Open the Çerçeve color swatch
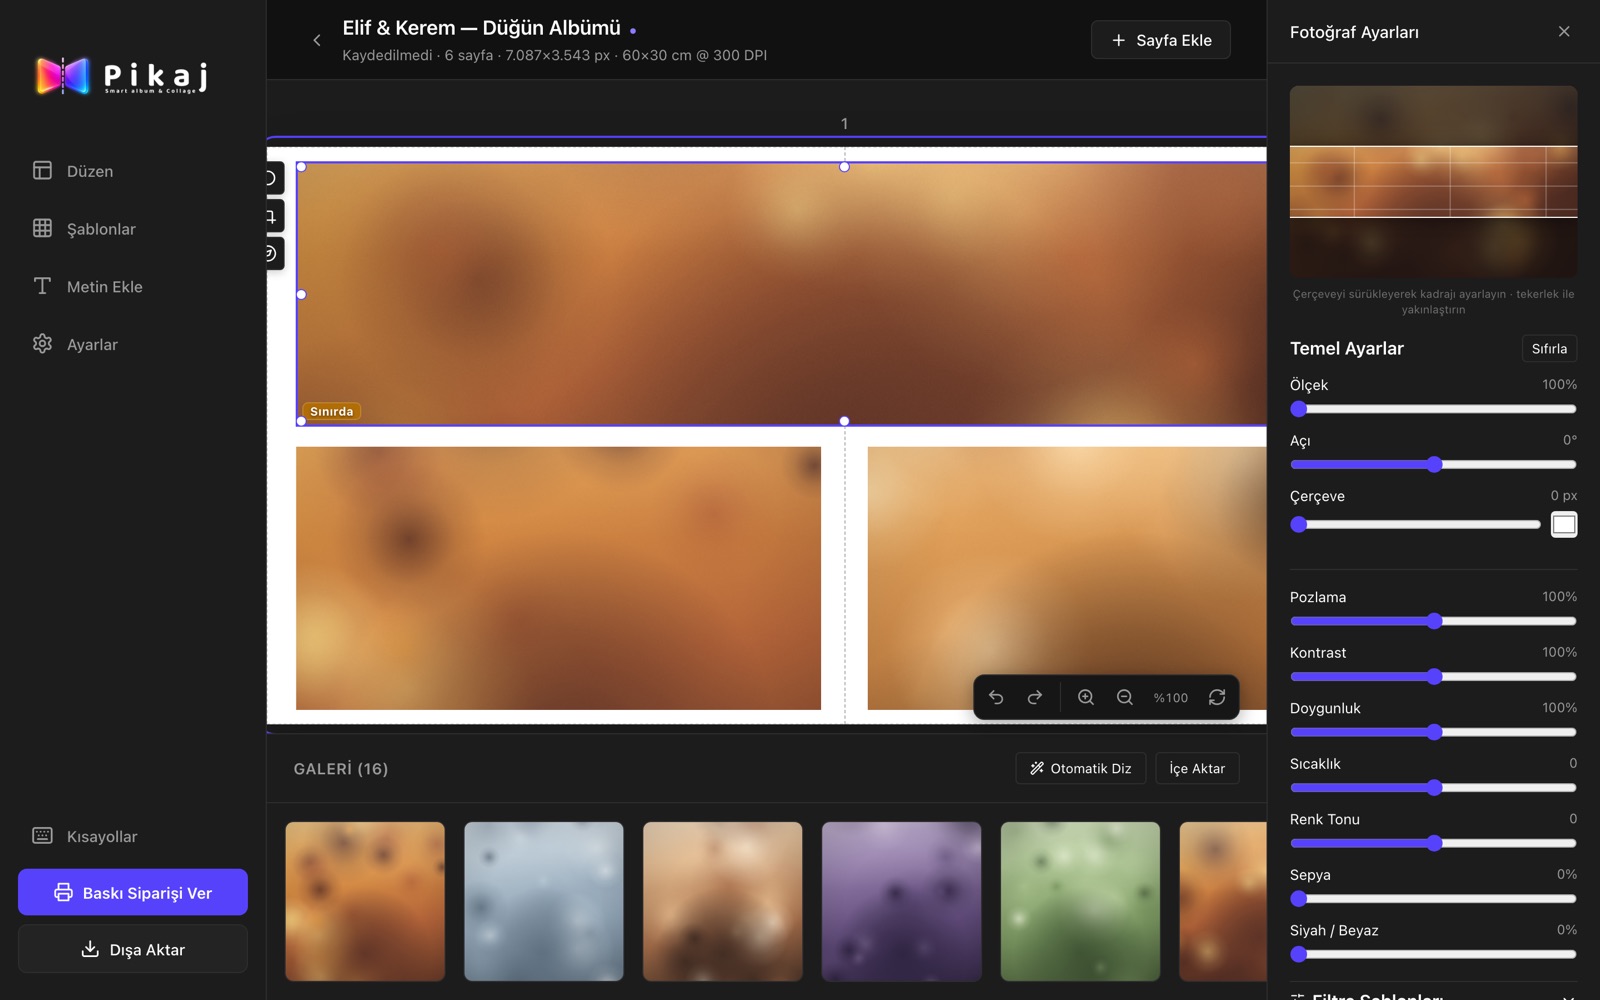The width and height of the screenshot is (1600, 1000). [1564, 524]
